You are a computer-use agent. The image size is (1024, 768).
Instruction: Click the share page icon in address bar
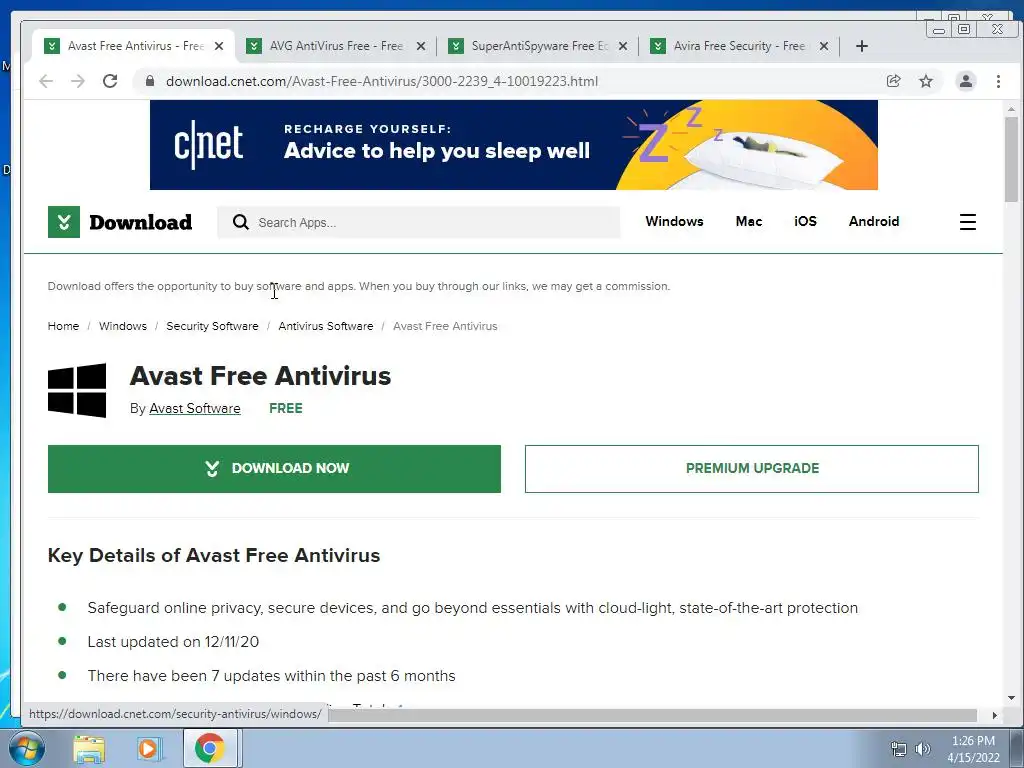[x=893, y=81]
